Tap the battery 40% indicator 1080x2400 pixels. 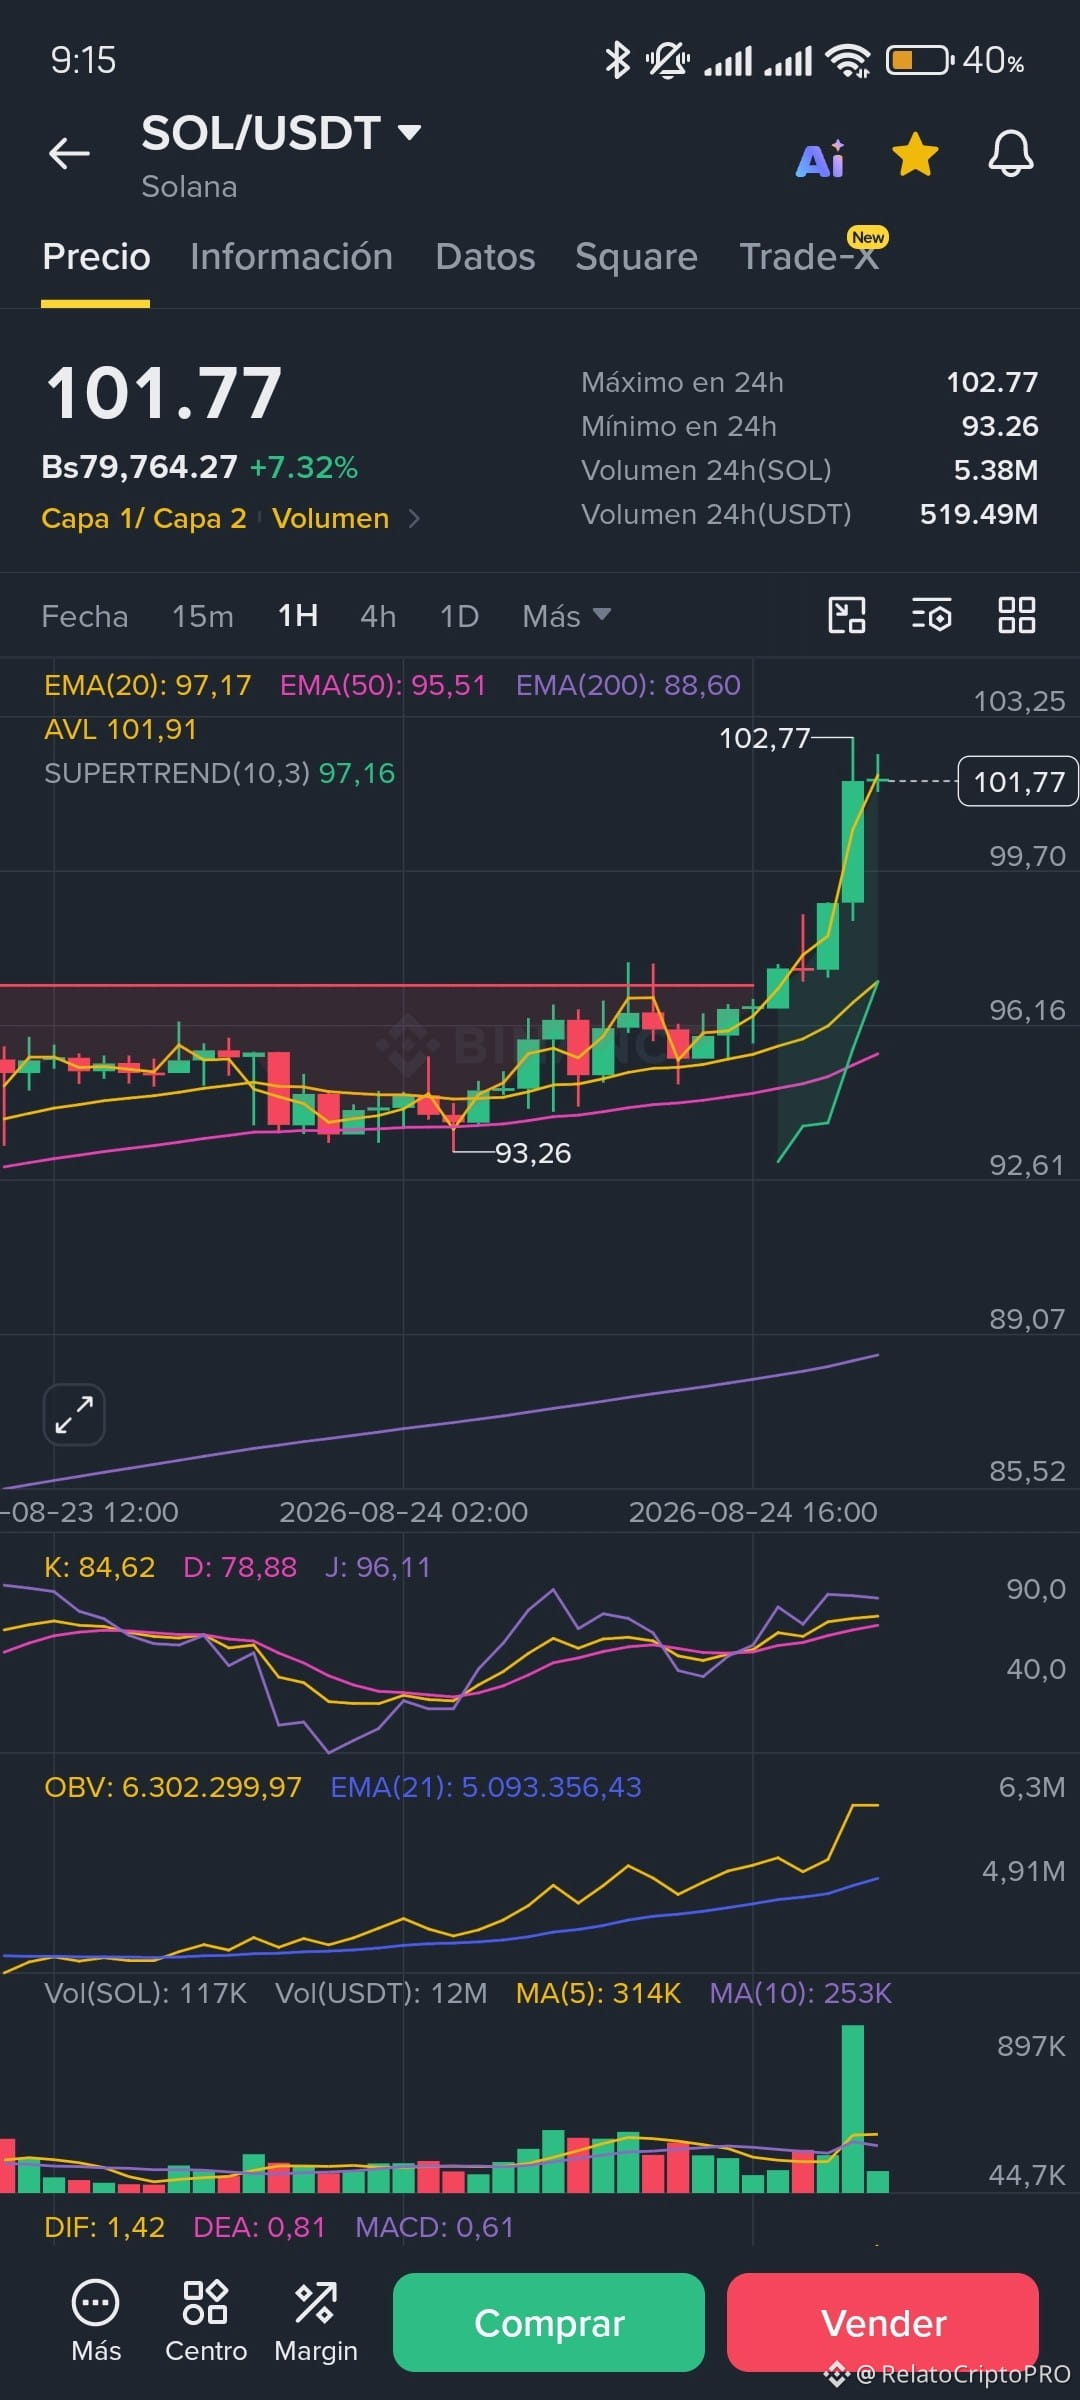[x=955, y=60]
